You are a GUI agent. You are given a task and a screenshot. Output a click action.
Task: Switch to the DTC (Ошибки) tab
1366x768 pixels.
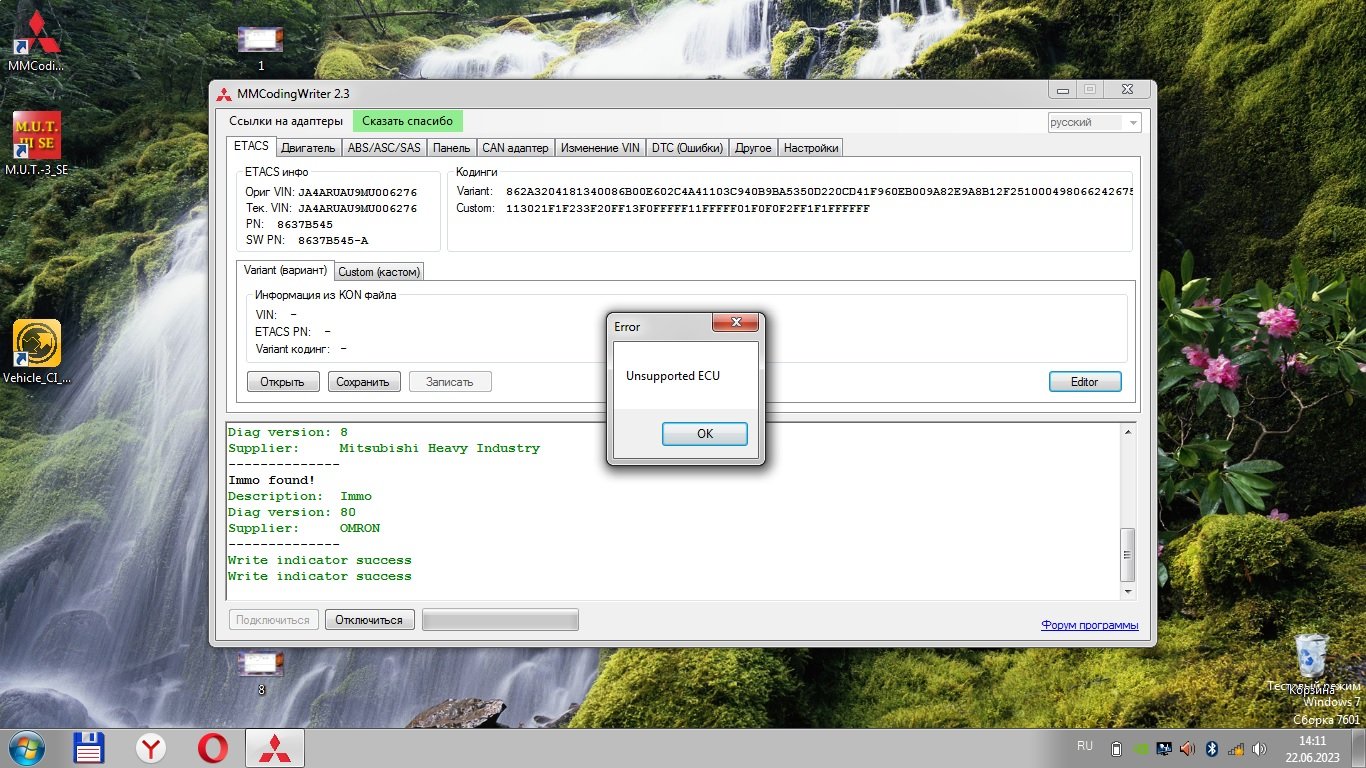pos(687,148)
